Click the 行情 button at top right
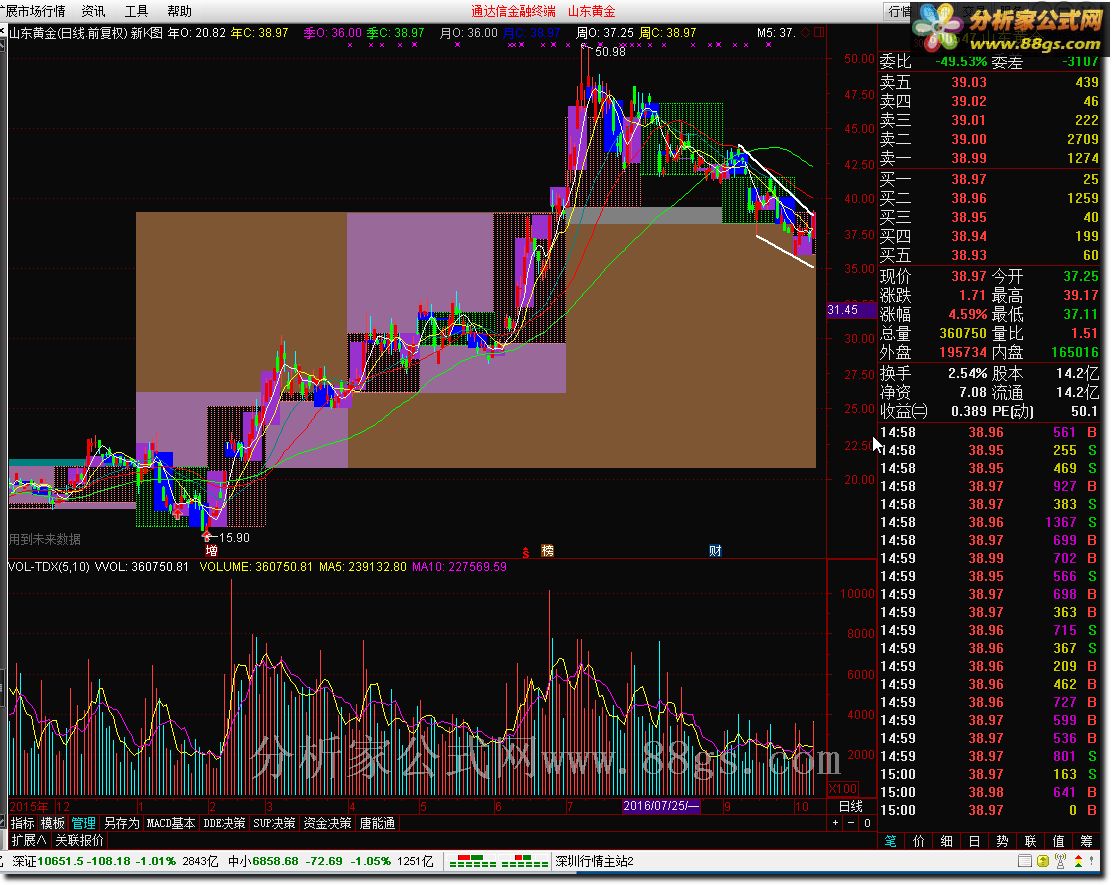This screenshot has width=1112, height=885. (899, 11)
